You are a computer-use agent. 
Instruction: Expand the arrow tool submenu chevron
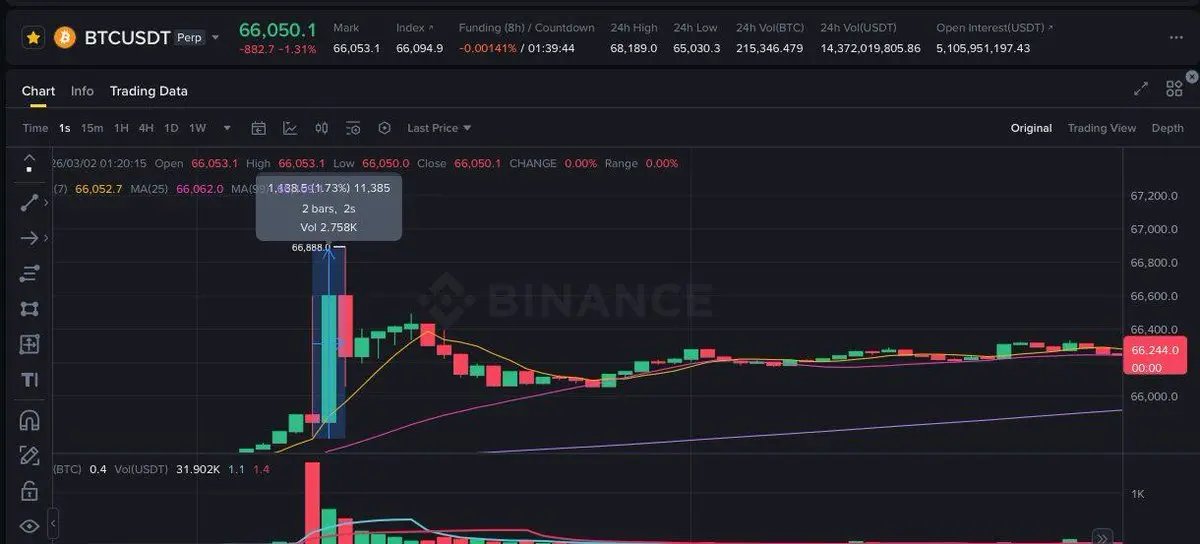46,238
